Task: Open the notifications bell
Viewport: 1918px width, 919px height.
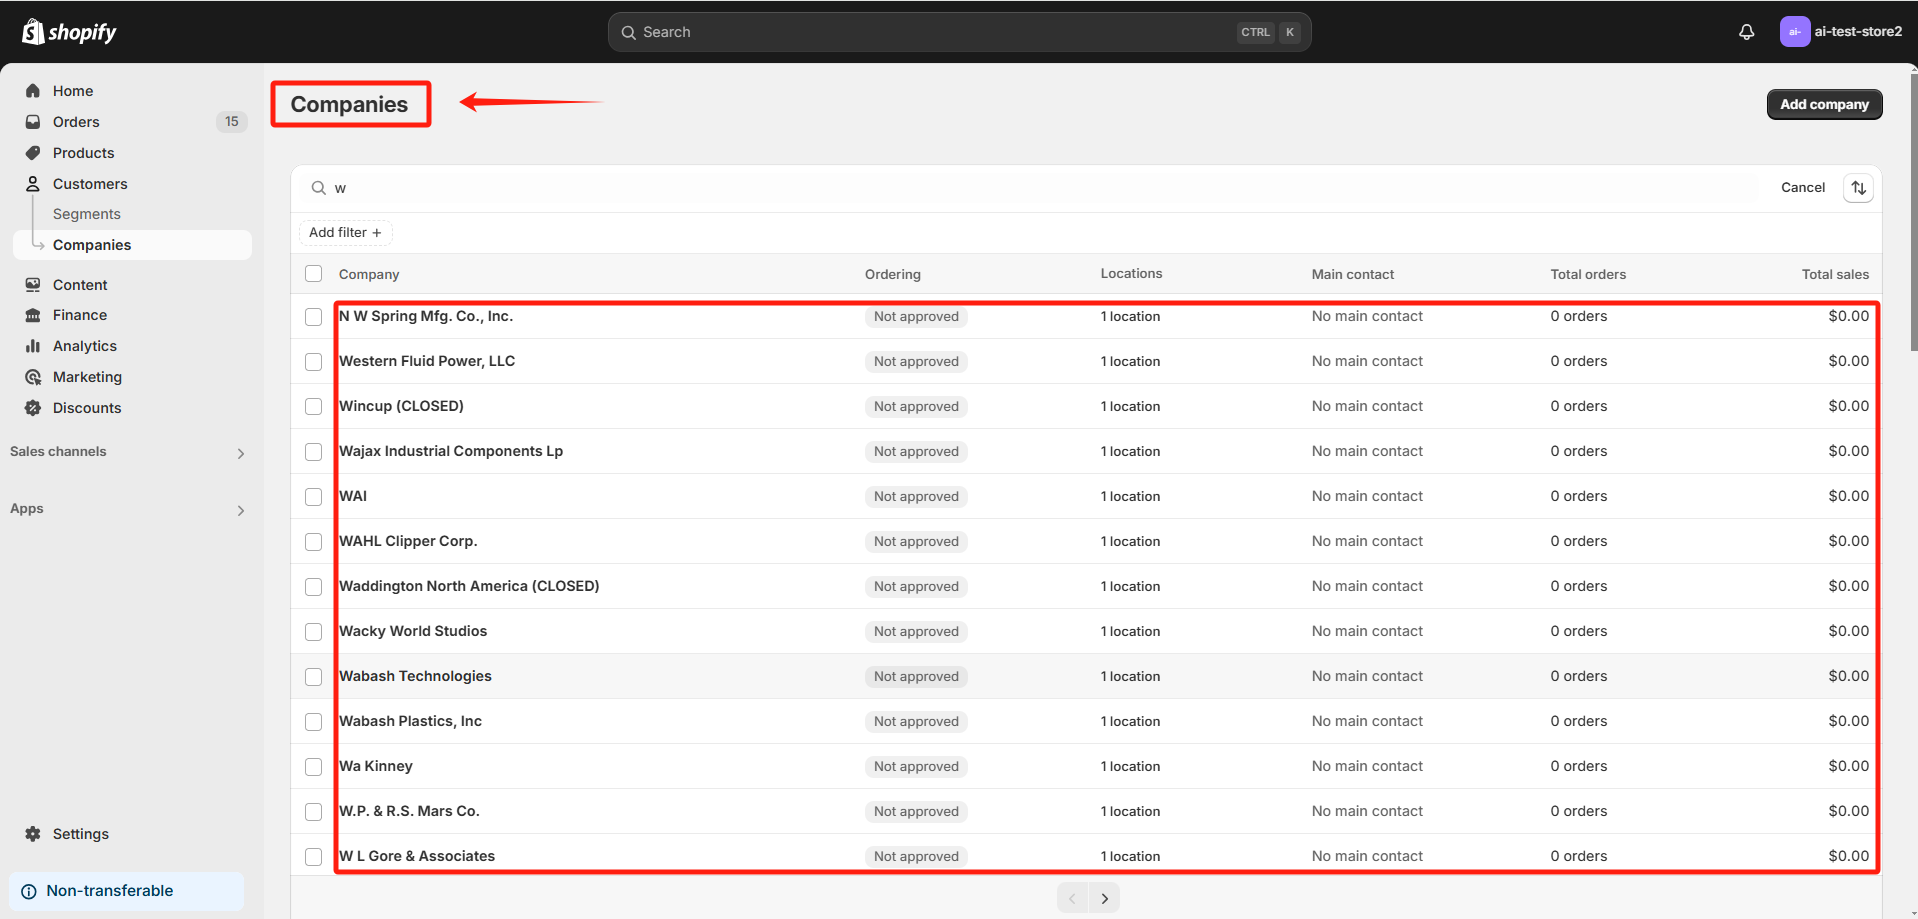Action: [1746, 32]
